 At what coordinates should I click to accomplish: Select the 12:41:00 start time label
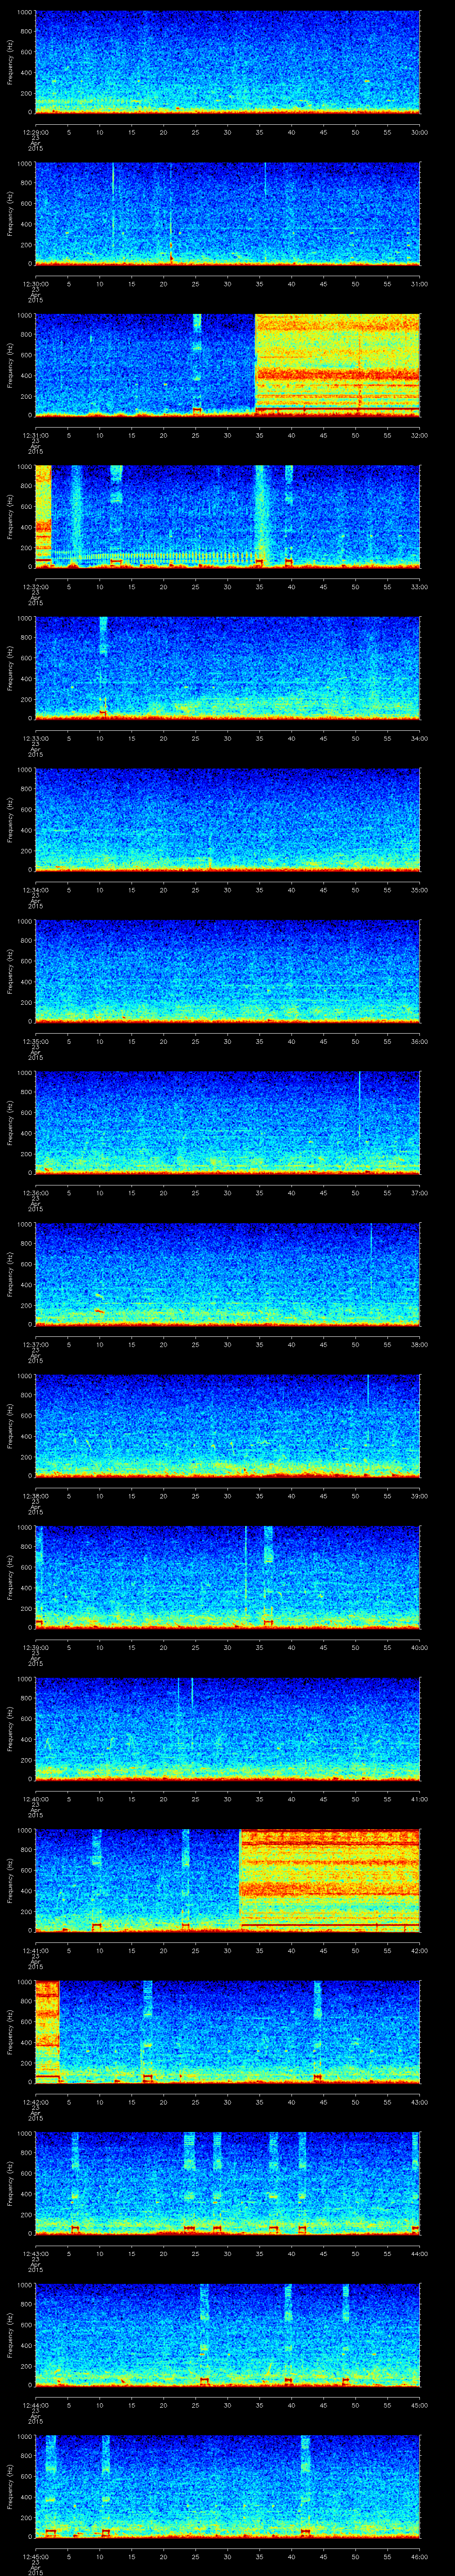coord(35,1950)
